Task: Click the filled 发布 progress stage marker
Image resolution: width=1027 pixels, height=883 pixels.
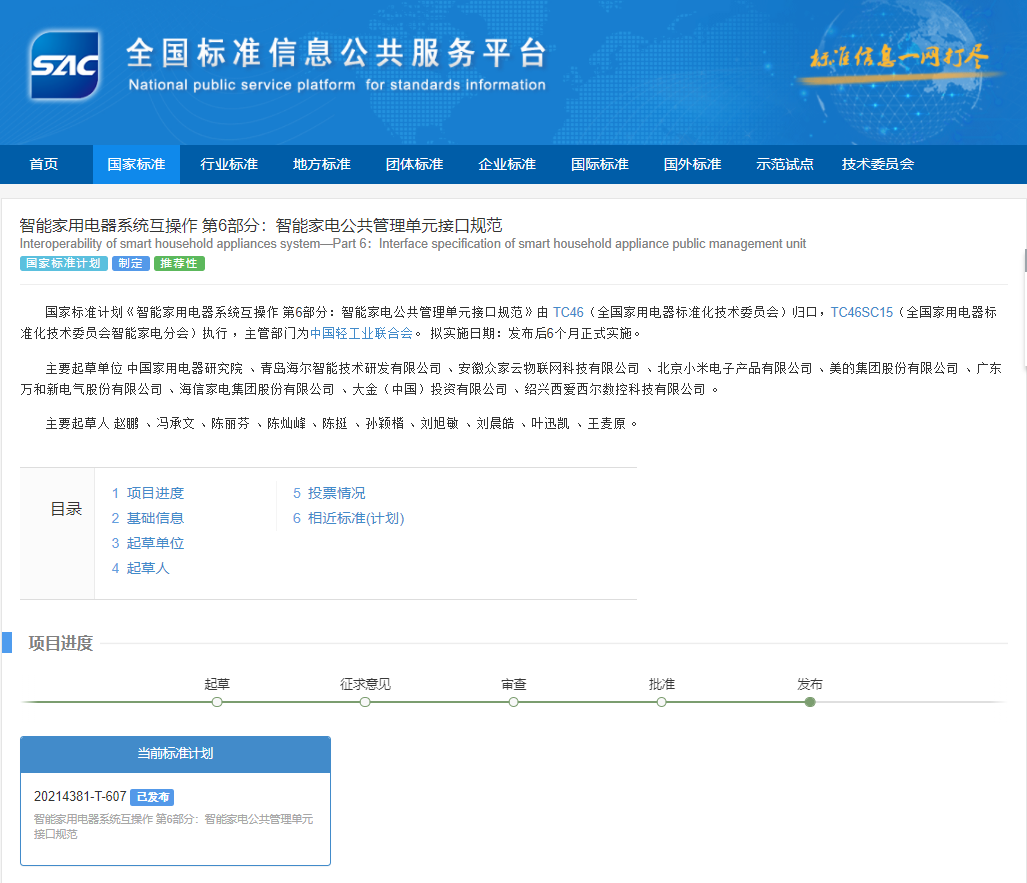Action: pyautogui.click(x=810, y=702)
